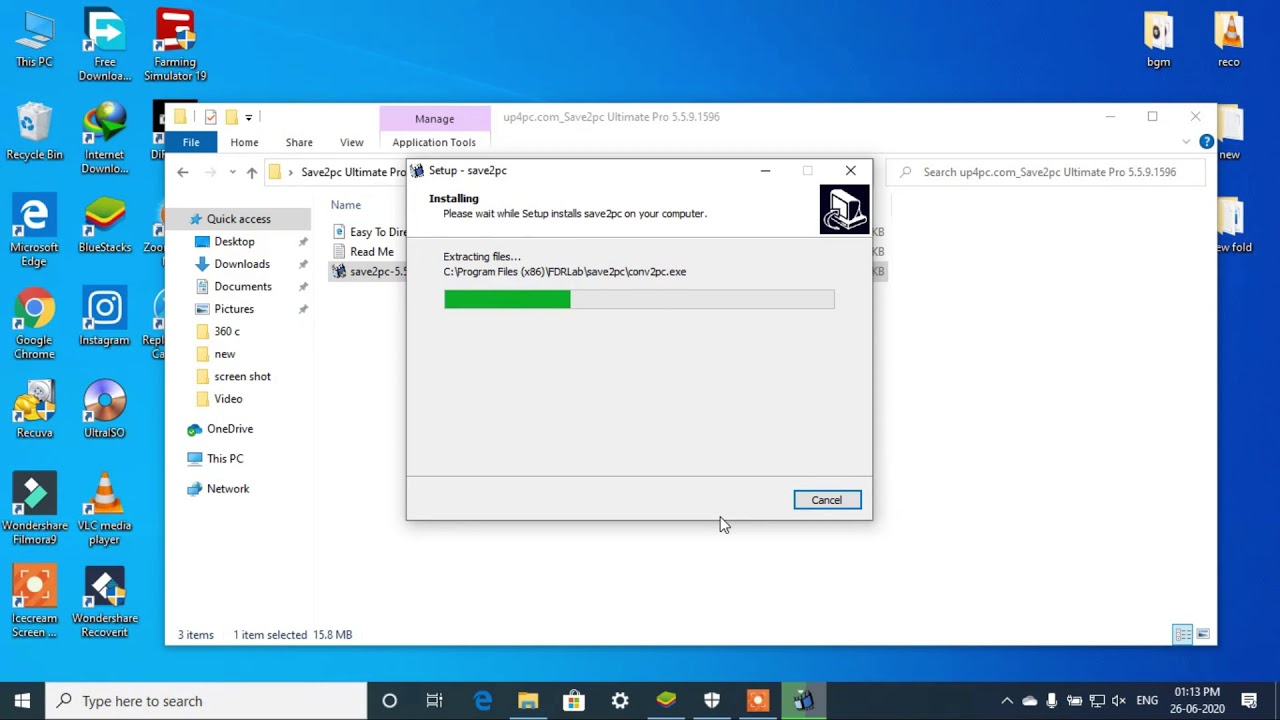Click muted volume tray icon
This screenshot has width=1280, height=720.
pos(1119,701)
